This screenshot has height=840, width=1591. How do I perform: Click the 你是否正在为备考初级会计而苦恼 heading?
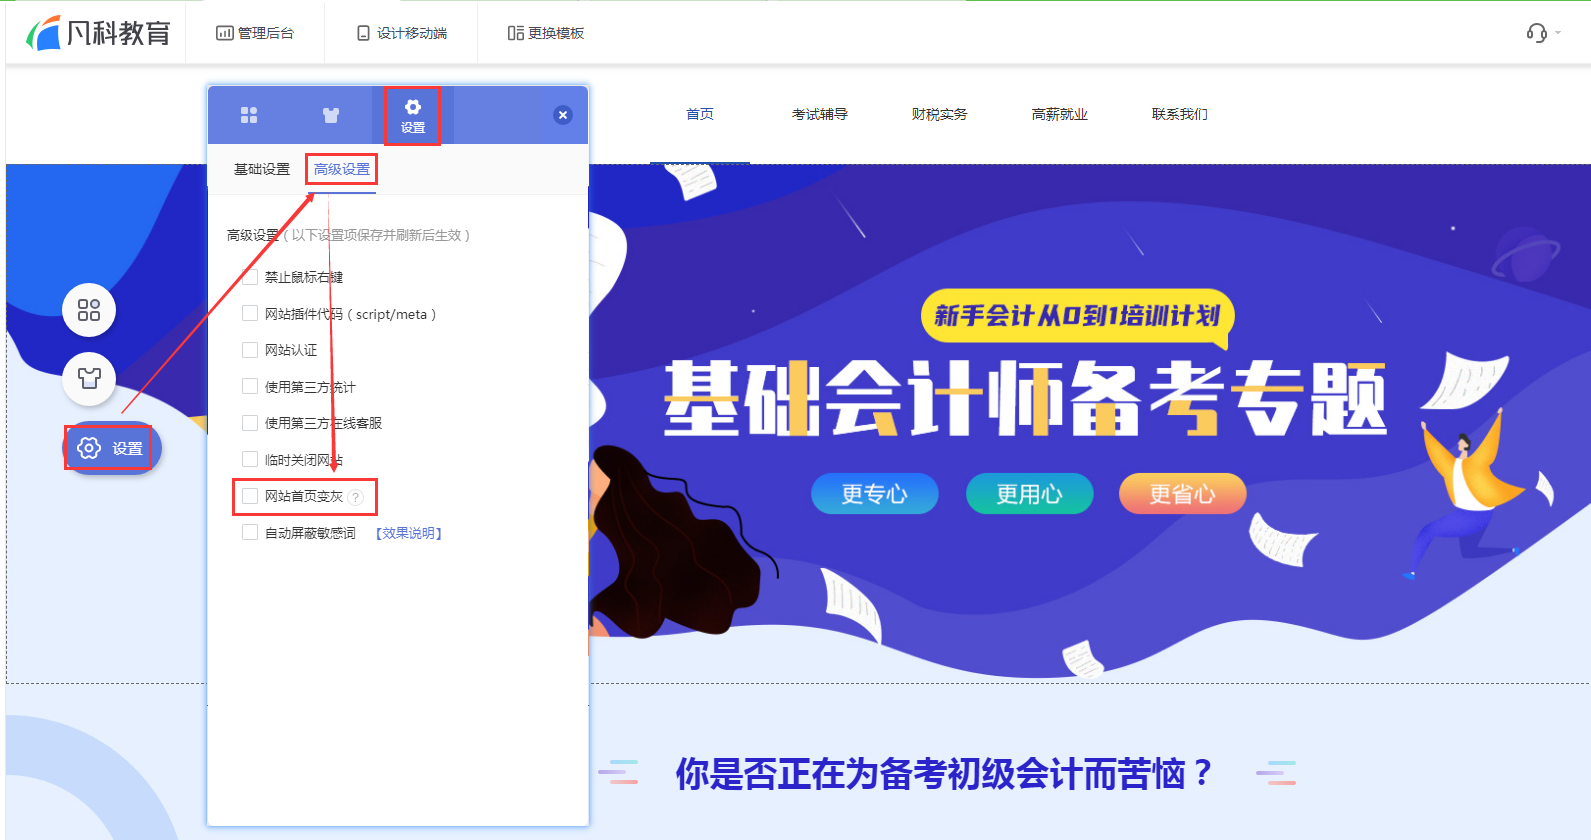coord(945,773)
